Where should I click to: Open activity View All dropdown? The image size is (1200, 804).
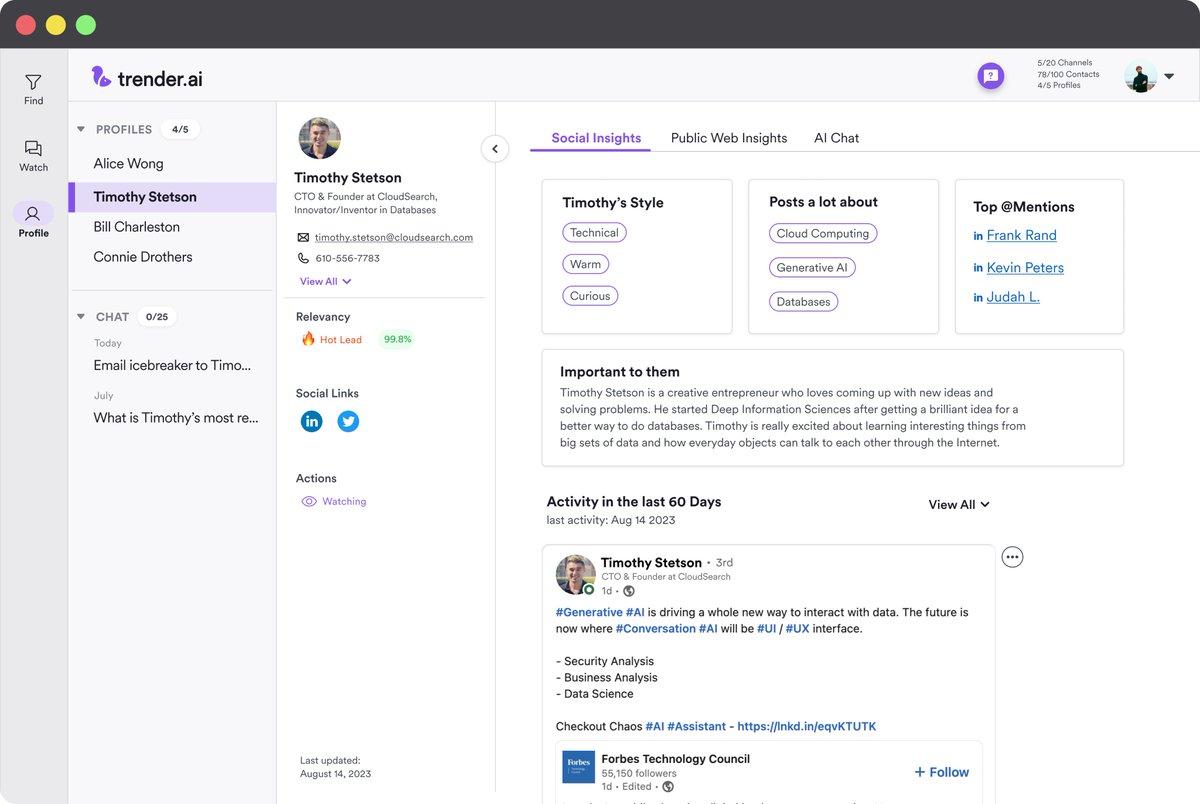point(959,504)
